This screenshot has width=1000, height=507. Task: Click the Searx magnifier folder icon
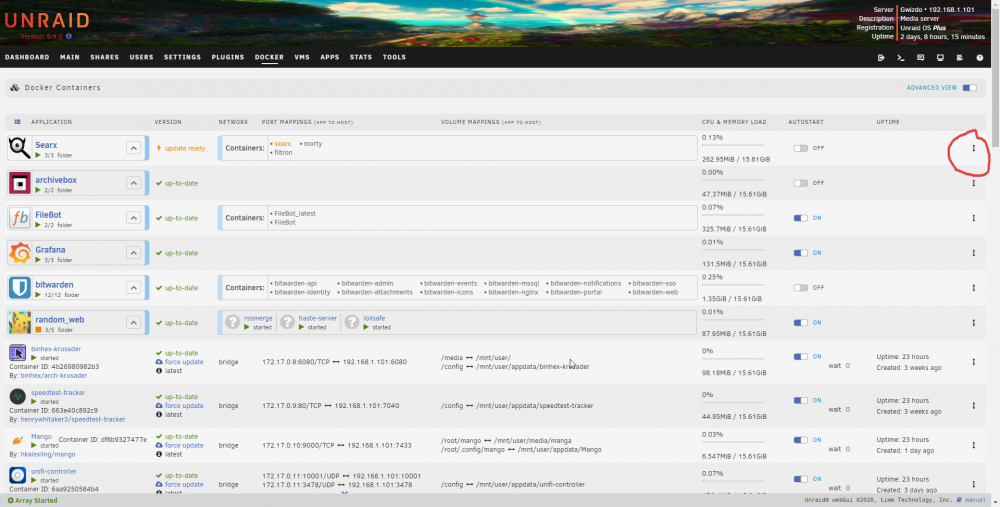click(20, 148)
